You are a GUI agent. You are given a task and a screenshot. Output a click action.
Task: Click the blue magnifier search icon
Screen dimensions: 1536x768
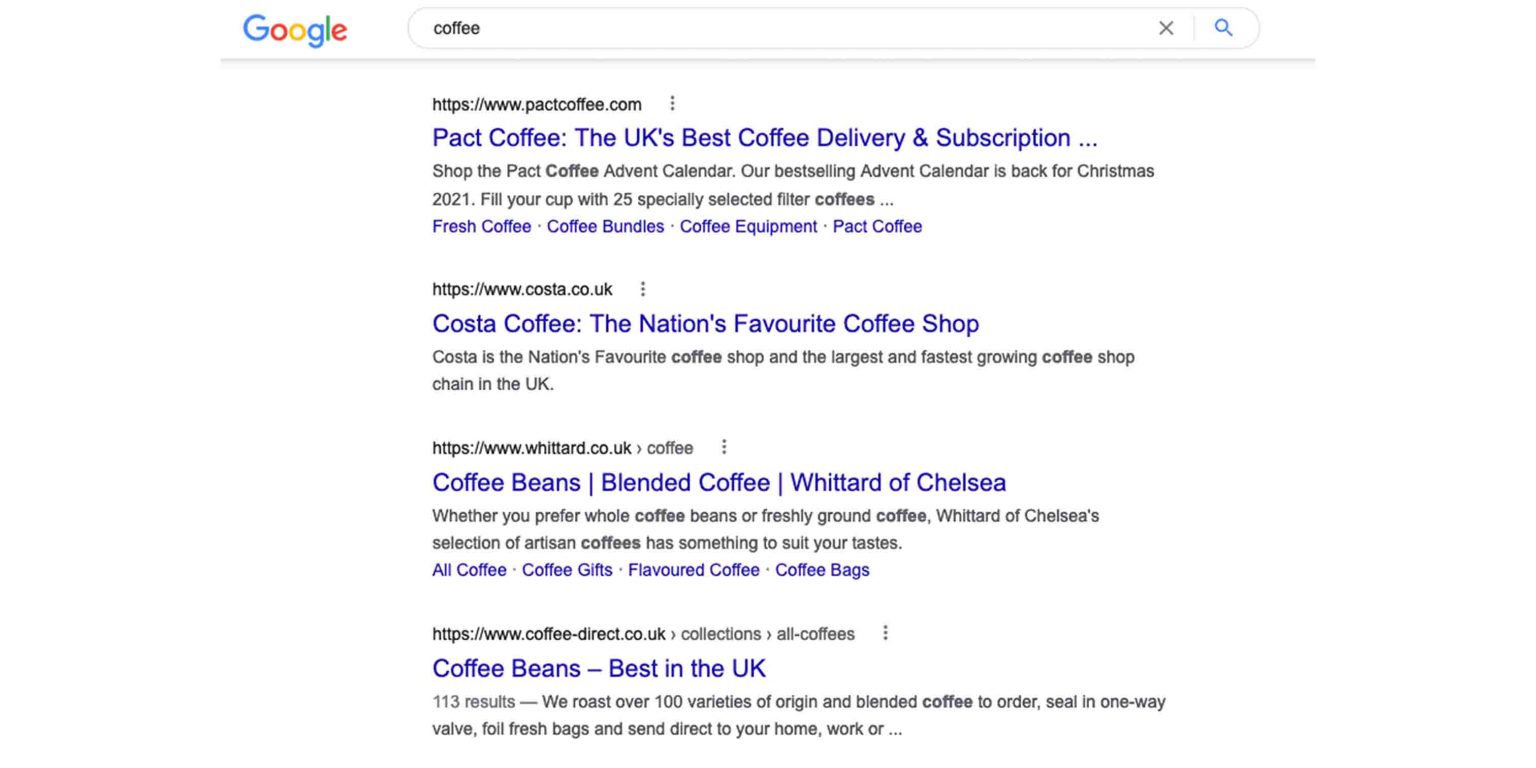click(x=1223, y=28)
